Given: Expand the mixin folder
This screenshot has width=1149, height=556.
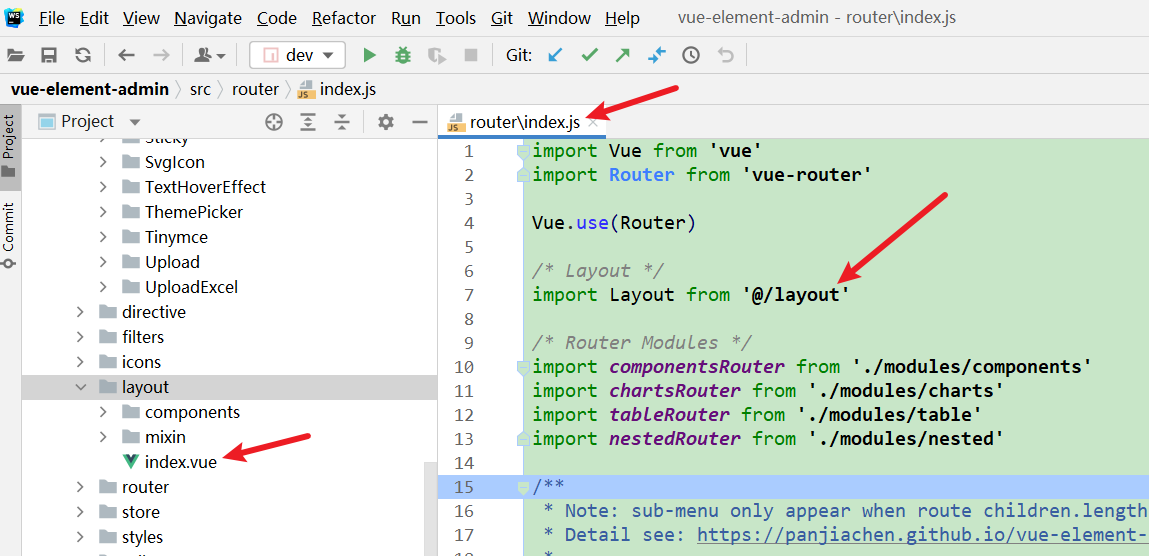Looking at the screenshot, I should click(104, 437).
